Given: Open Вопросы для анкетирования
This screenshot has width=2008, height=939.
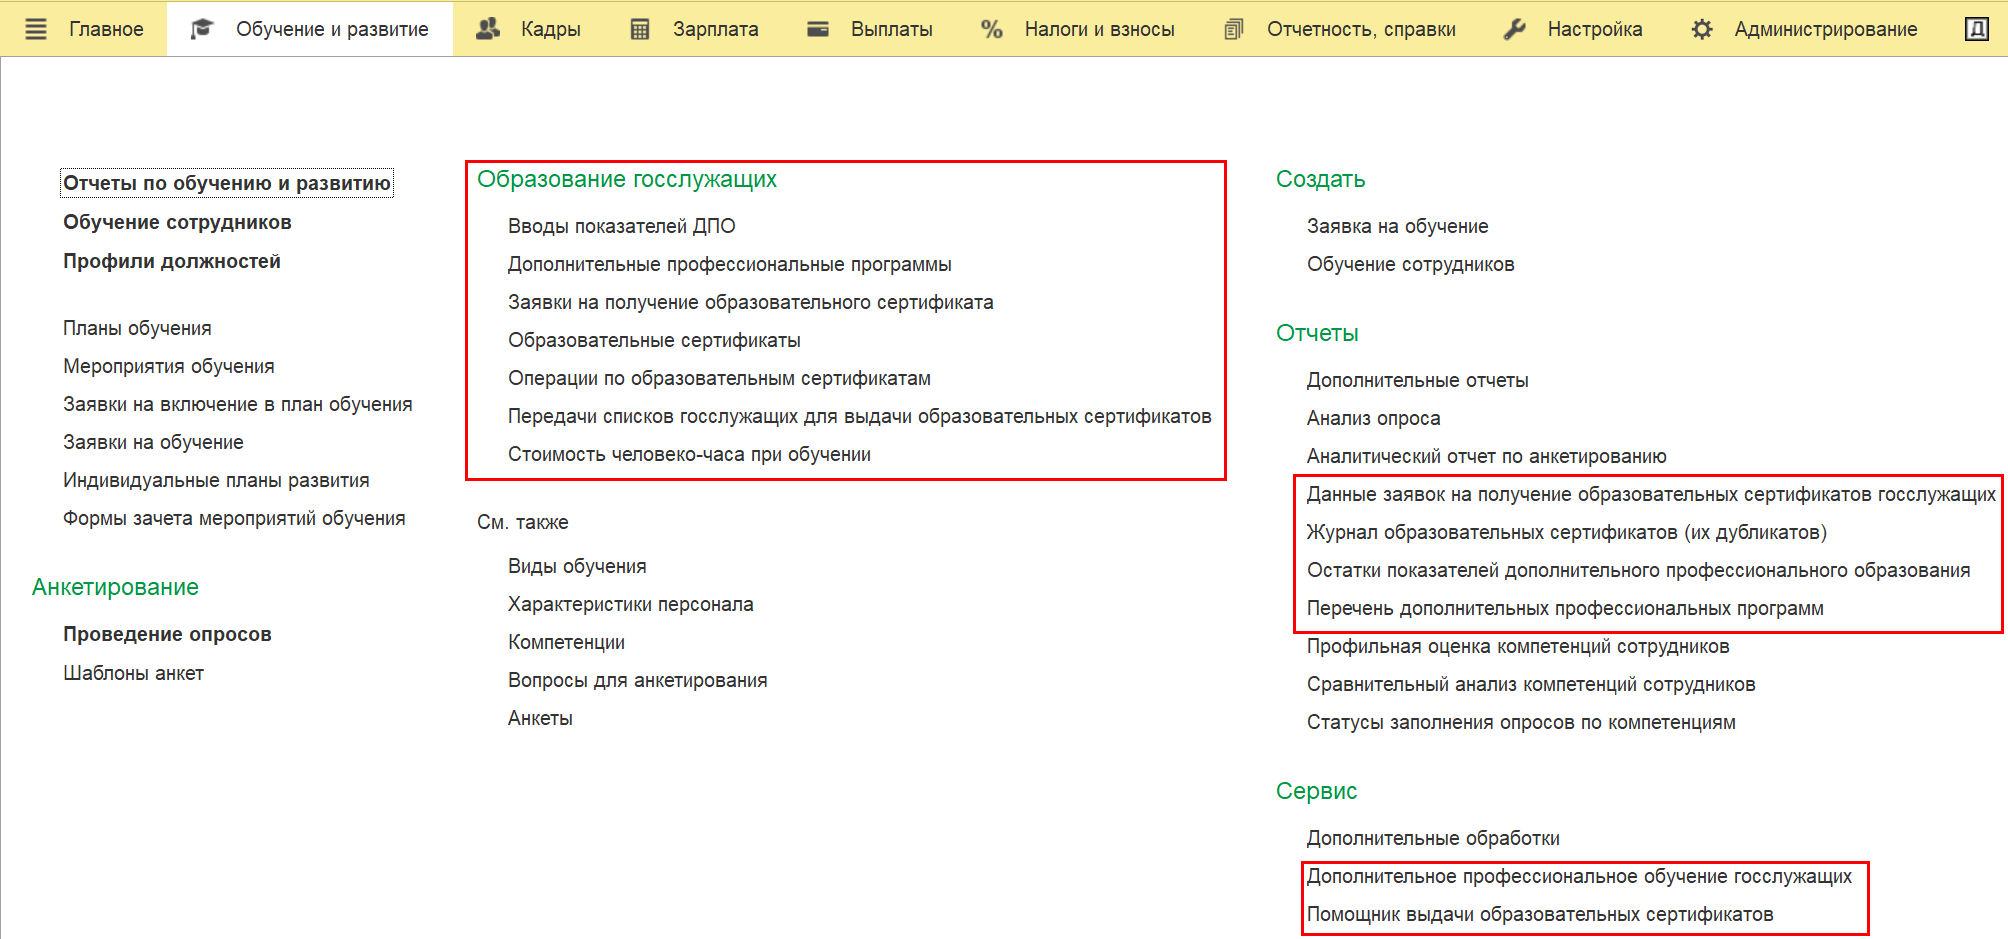Looking at the screenshot, I should 638,680.
